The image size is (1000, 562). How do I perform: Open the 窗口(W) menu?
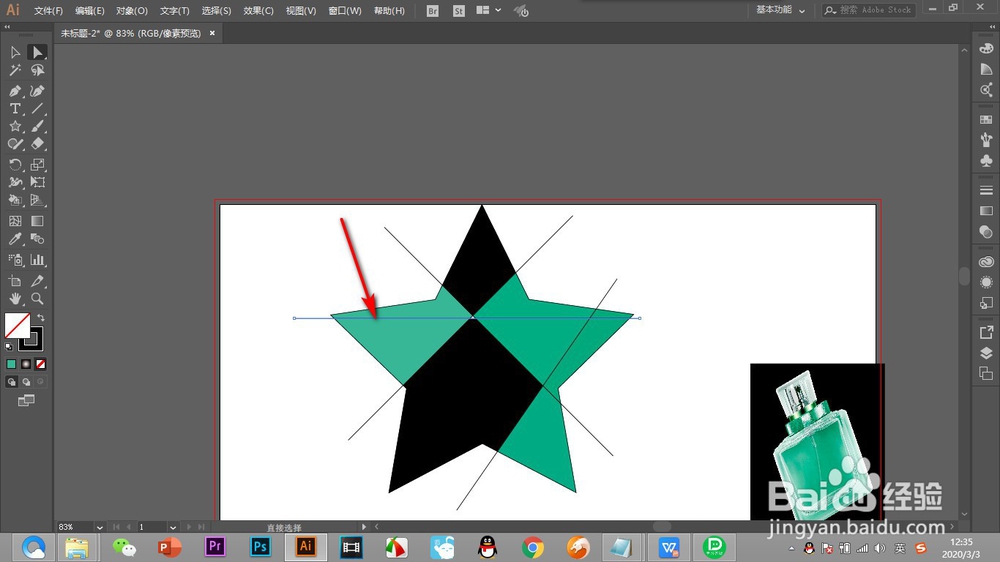click(344, 11)
